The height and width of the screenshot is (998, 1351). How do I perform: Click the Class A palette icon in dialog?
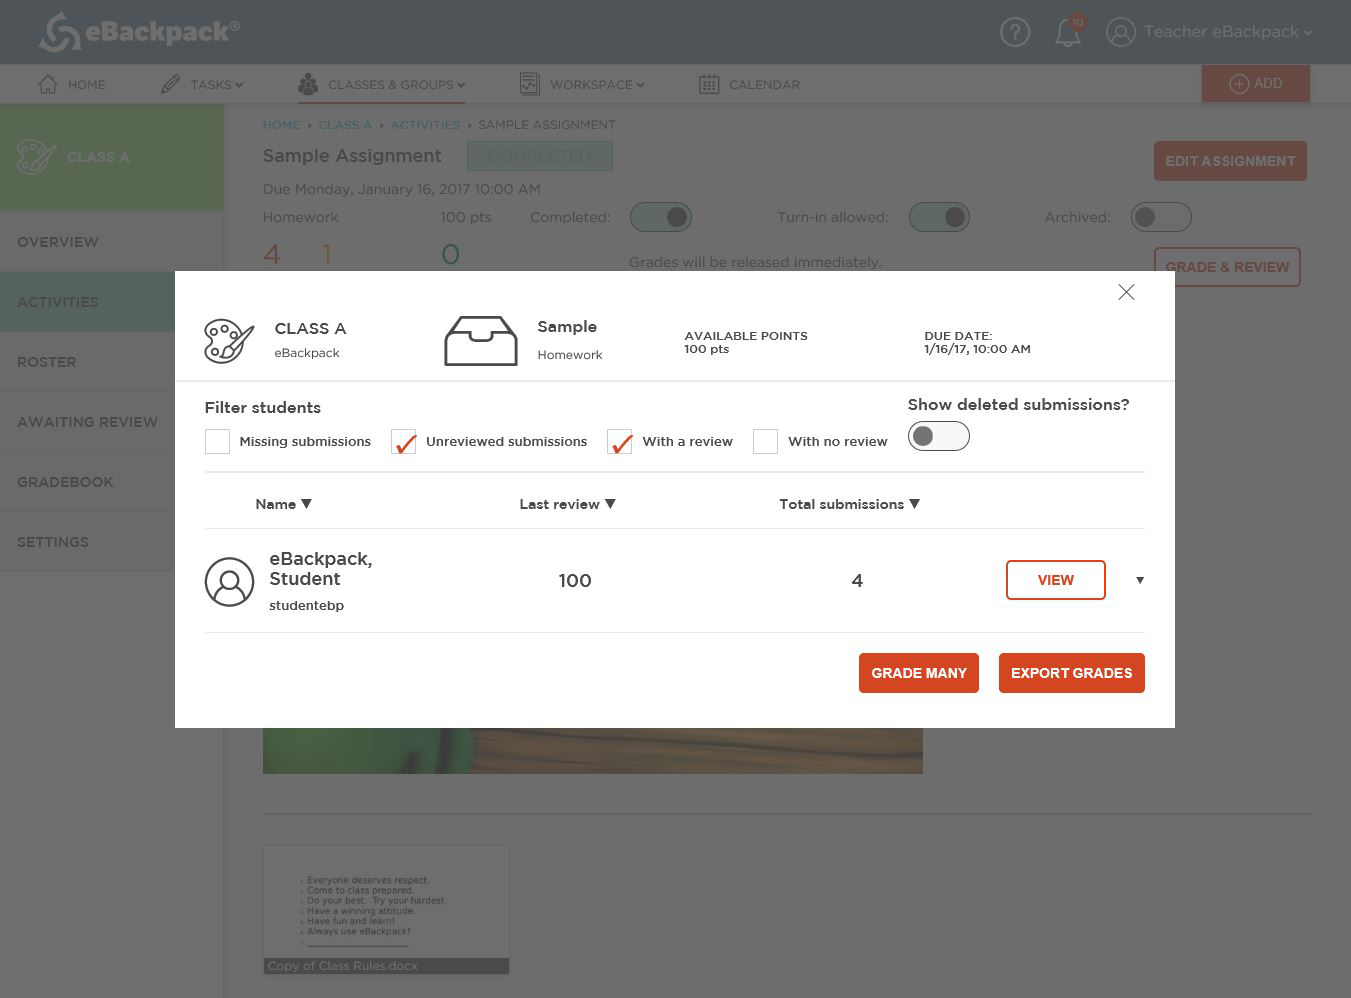click(x=229, y=341)
